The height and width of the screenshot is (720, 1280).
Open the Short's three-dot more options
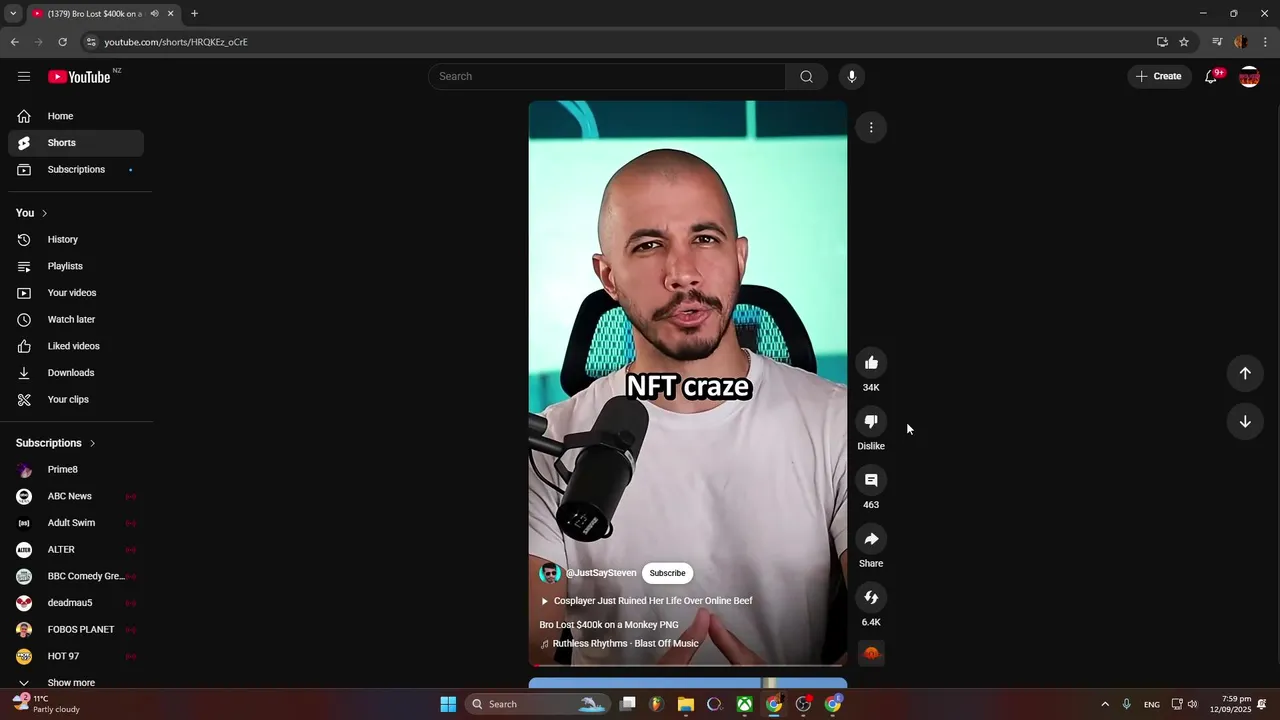pos(871,127)
